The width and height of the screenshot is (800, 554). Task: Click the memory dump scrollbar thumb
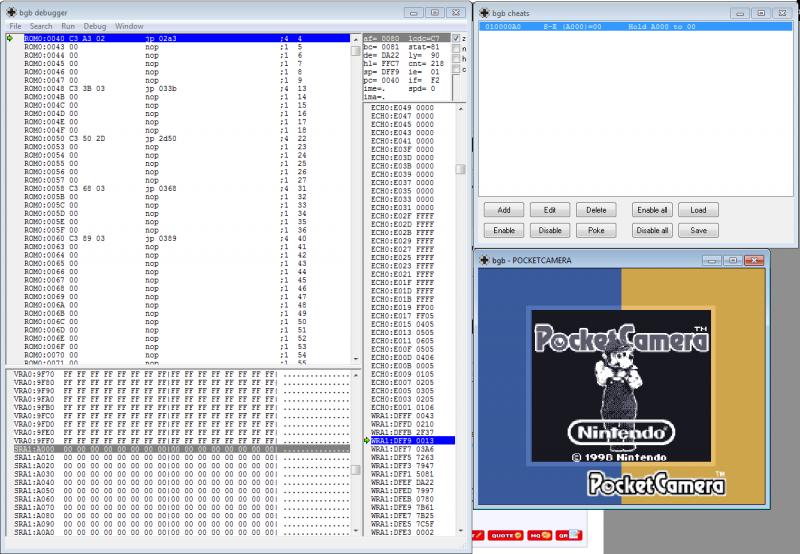point(356,470)
